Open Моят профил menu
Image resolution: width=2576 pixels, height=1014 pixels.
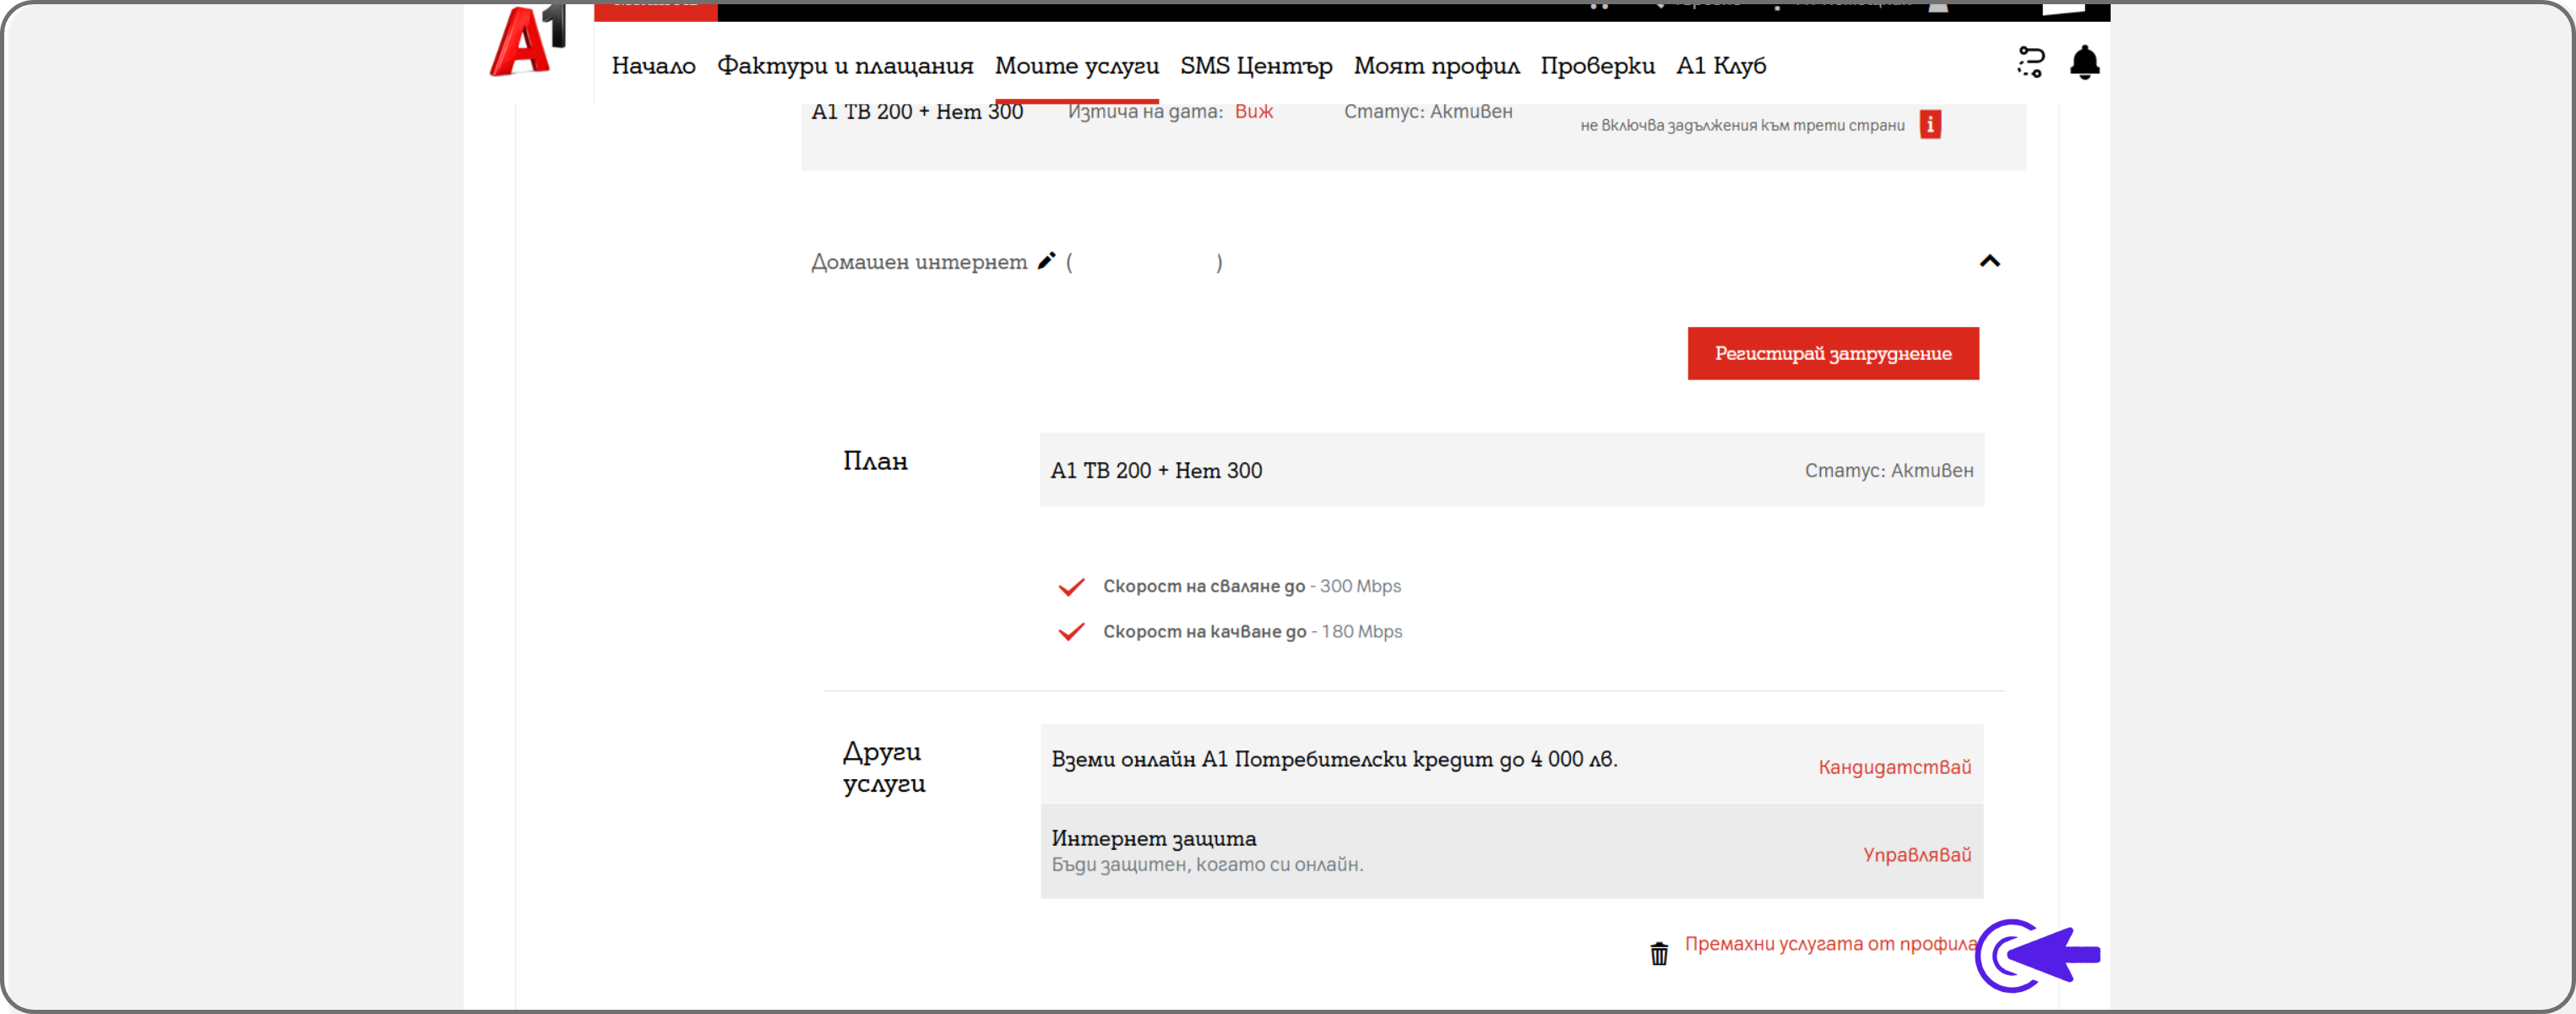click(x=1436, y=66)
